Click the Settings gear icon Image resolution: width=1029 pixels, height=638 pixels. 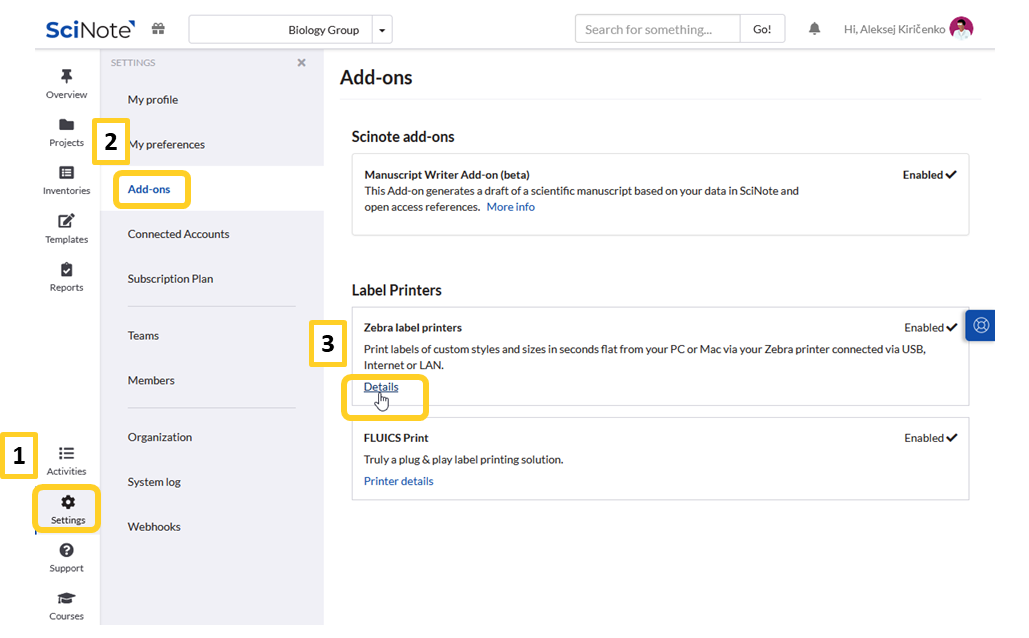pyautogui.click(x=68, y=502)
